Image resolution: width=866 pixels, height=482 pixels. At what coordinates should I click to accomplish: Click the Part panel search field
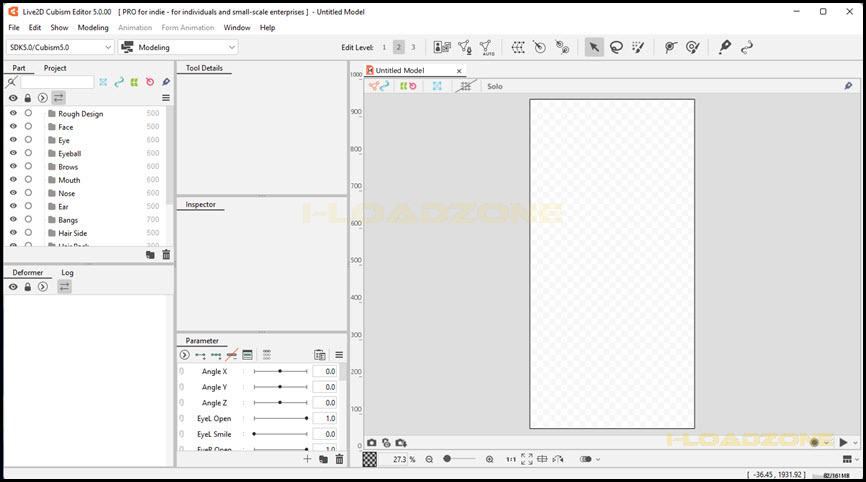tap(57, 82)
